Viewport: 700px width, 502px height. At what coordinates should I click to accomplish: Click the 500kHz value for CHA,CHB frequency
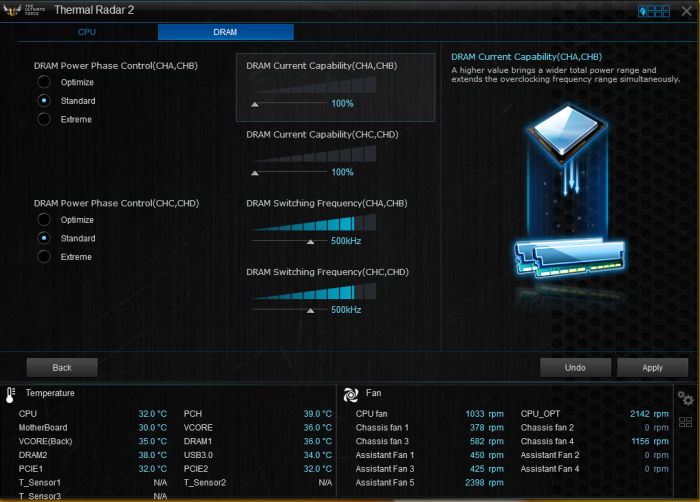click(346, 241)
